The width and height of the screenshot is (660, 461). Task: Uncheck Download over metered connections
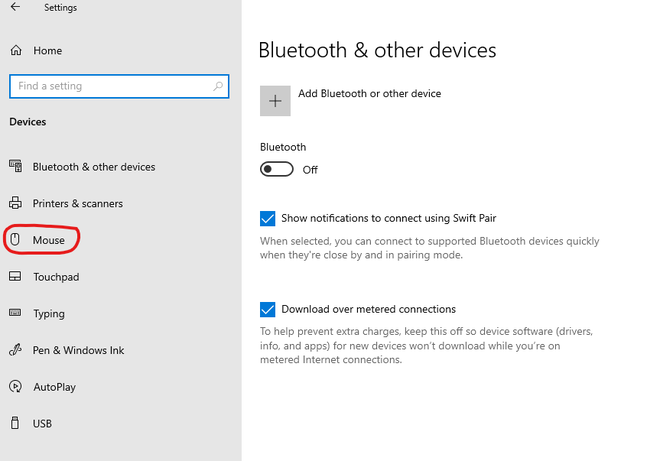(267, 309)
